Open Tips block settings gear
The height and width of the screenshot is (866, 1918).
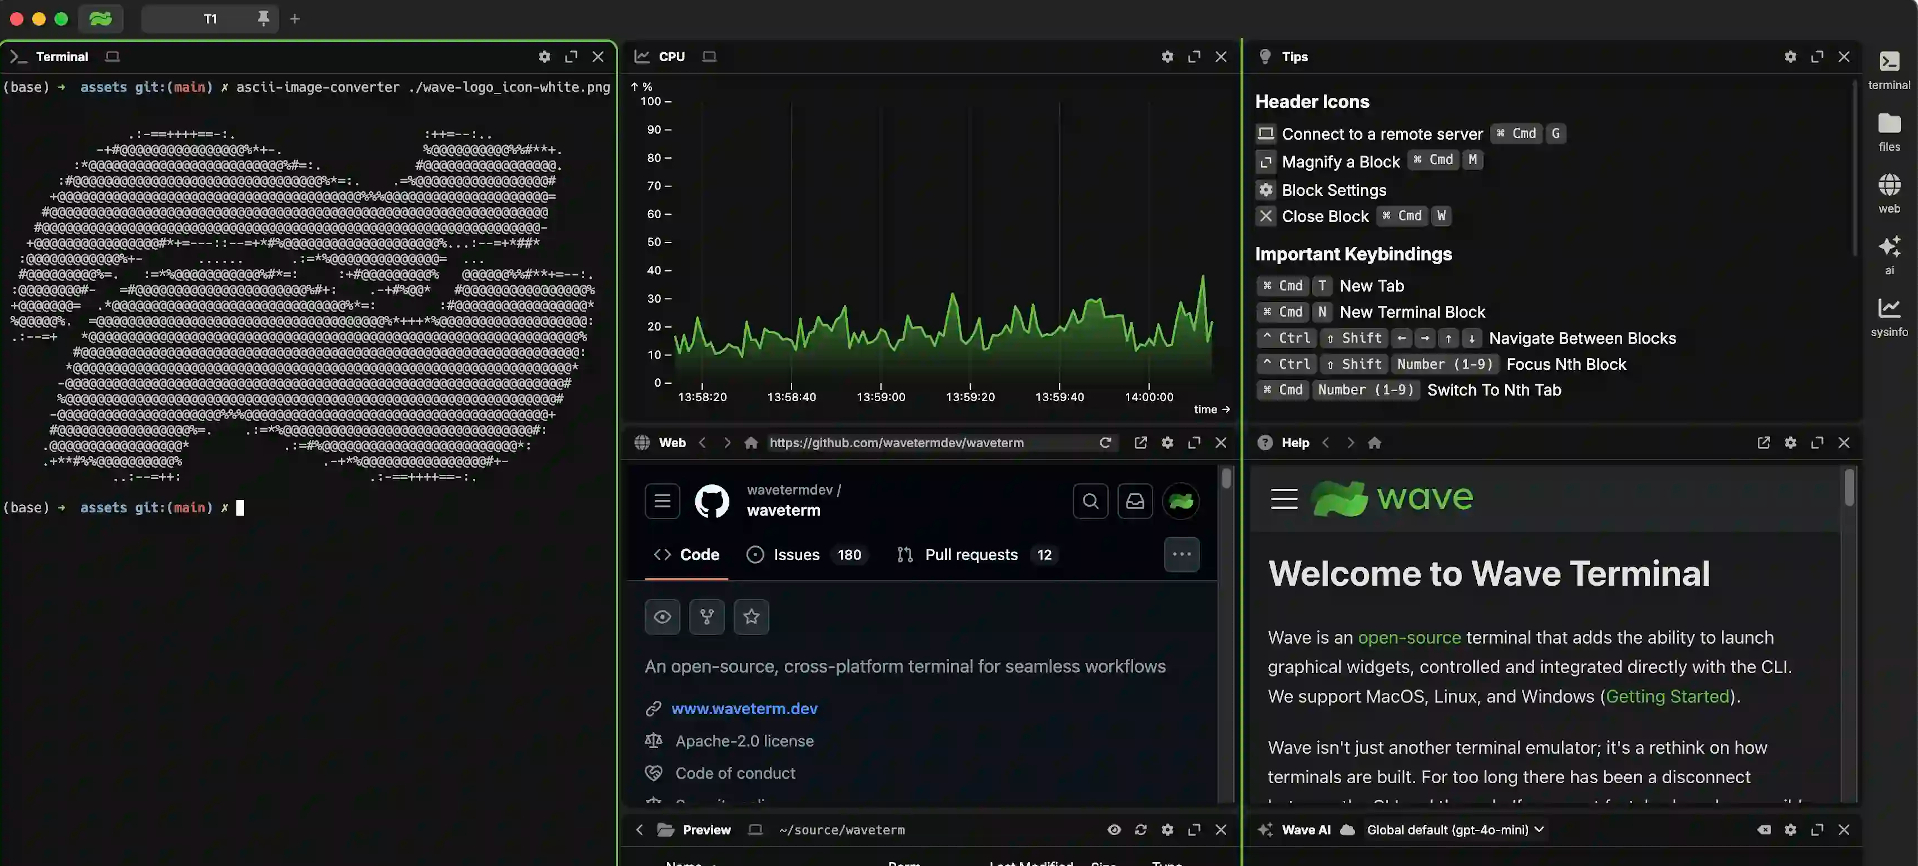[x=1790, y=57]
